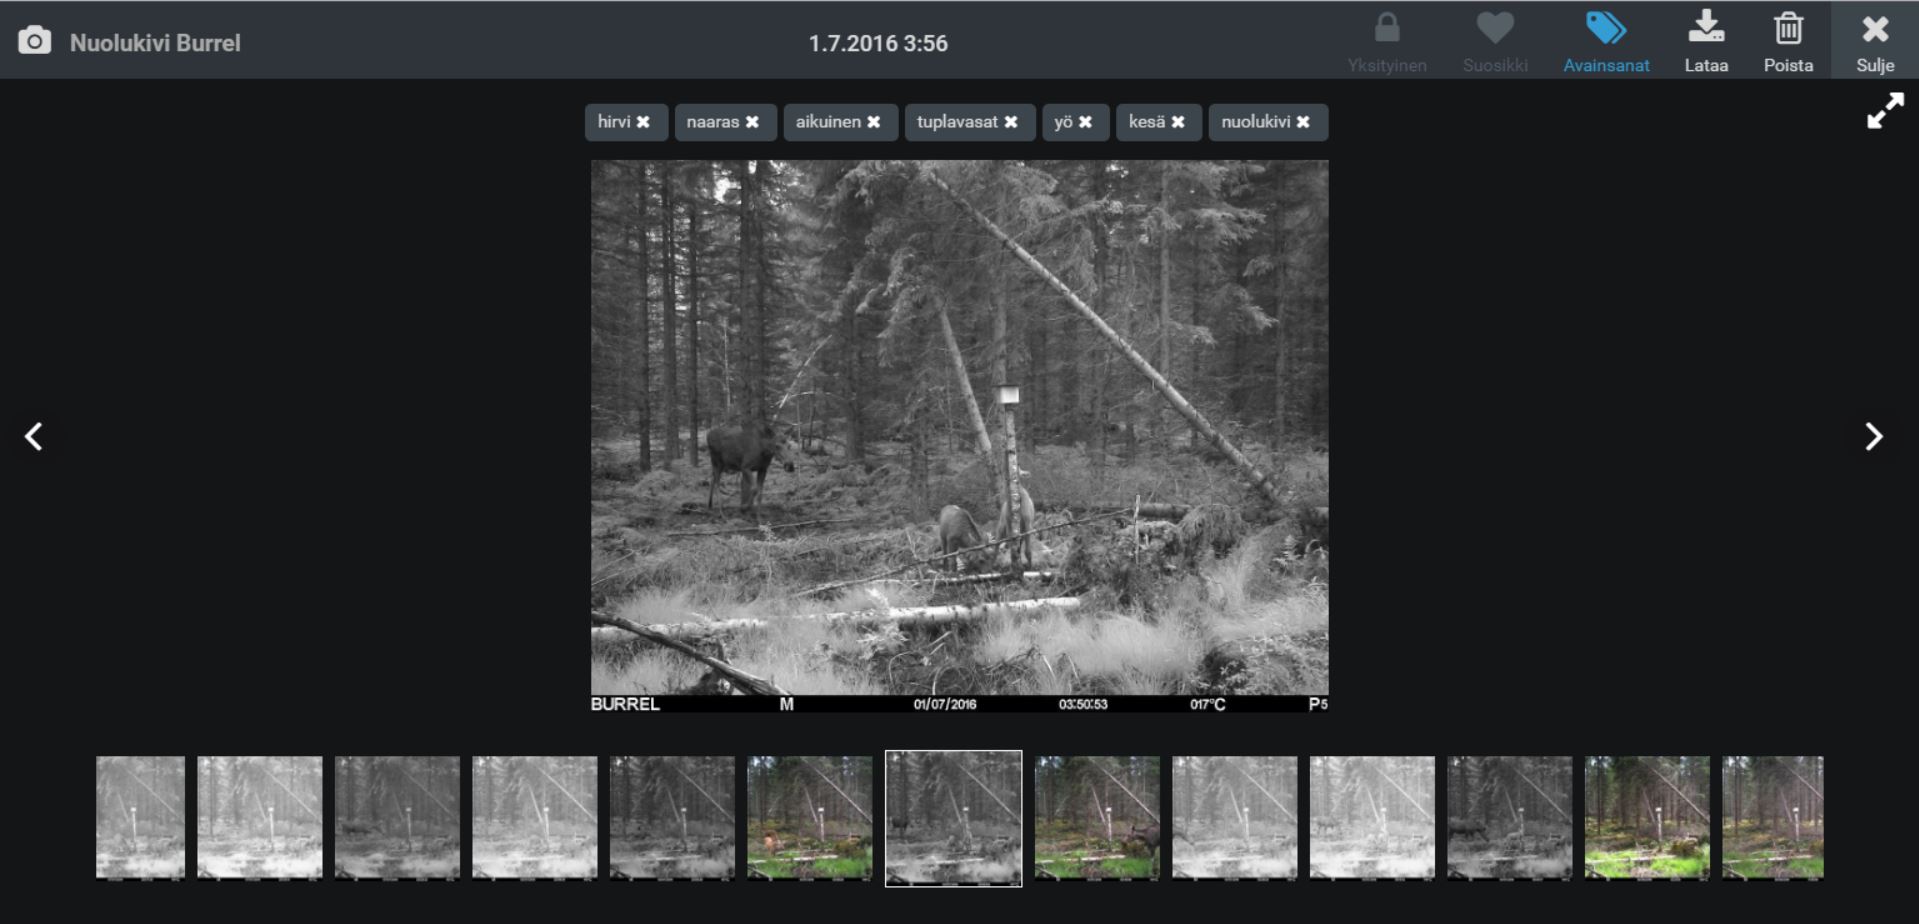1919x924 pixels.
Task: Select the highlighted current thumbnail
Action: pos(954,818)
